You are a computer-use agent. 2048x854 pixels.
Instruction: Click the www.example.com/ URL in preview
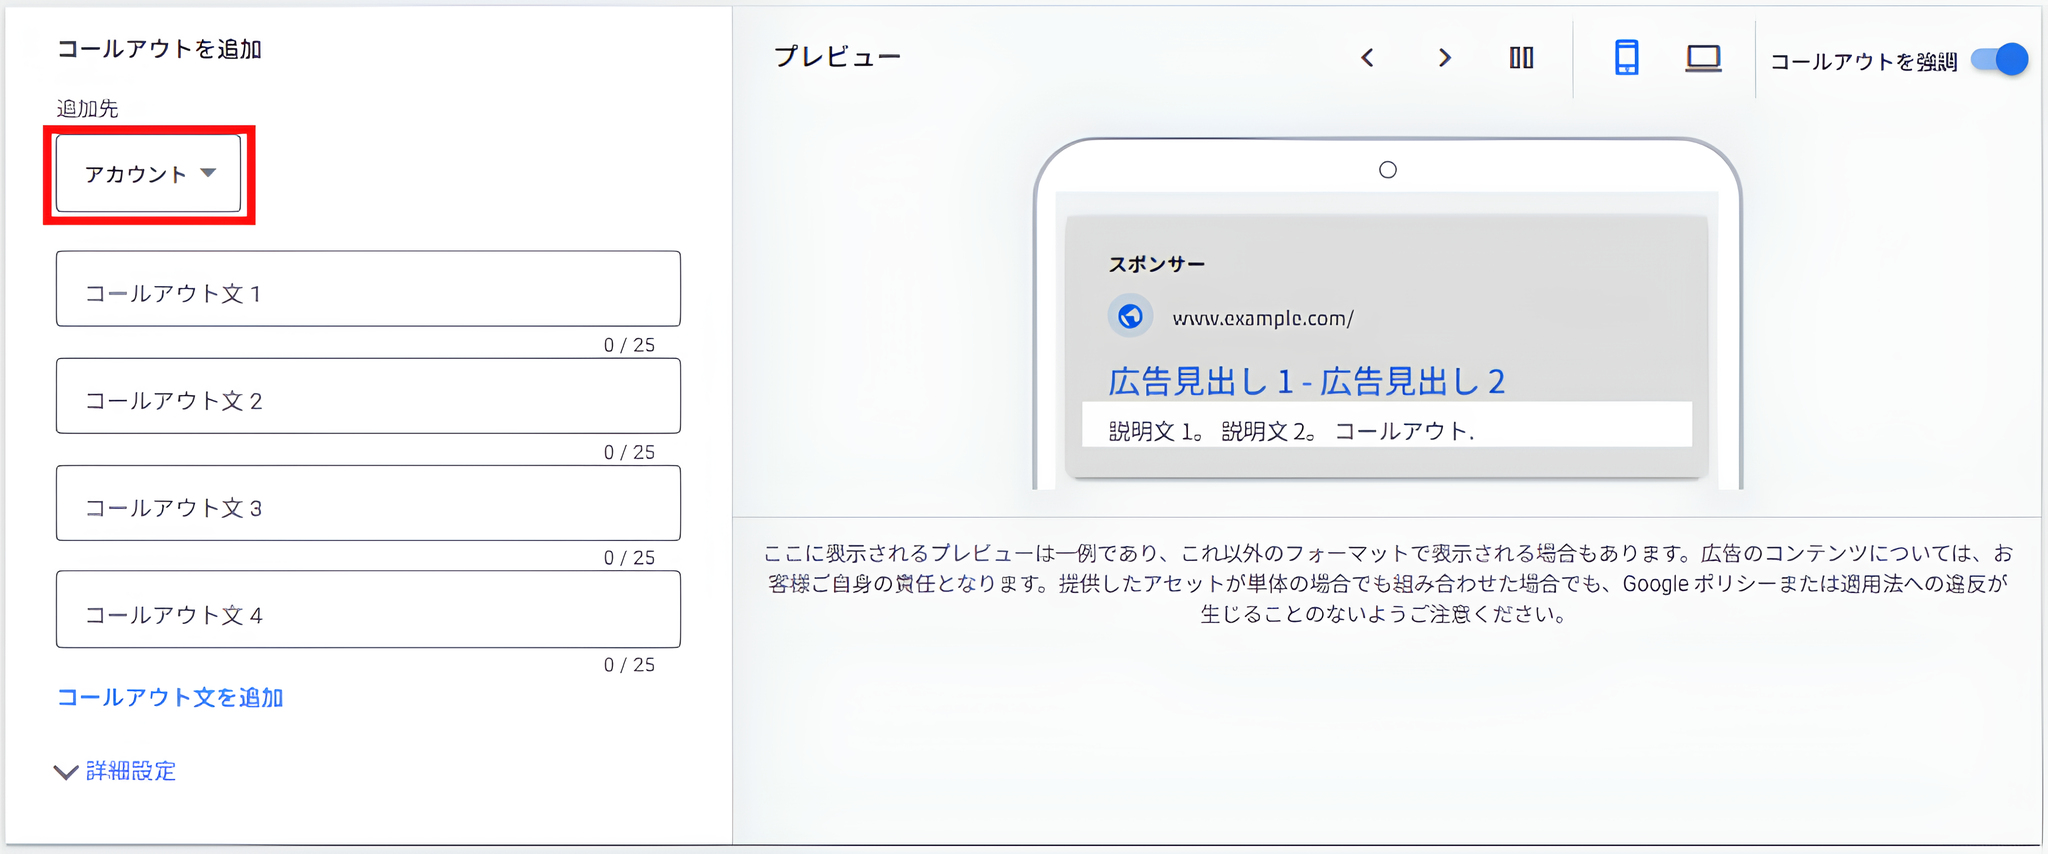(1263, 318)
